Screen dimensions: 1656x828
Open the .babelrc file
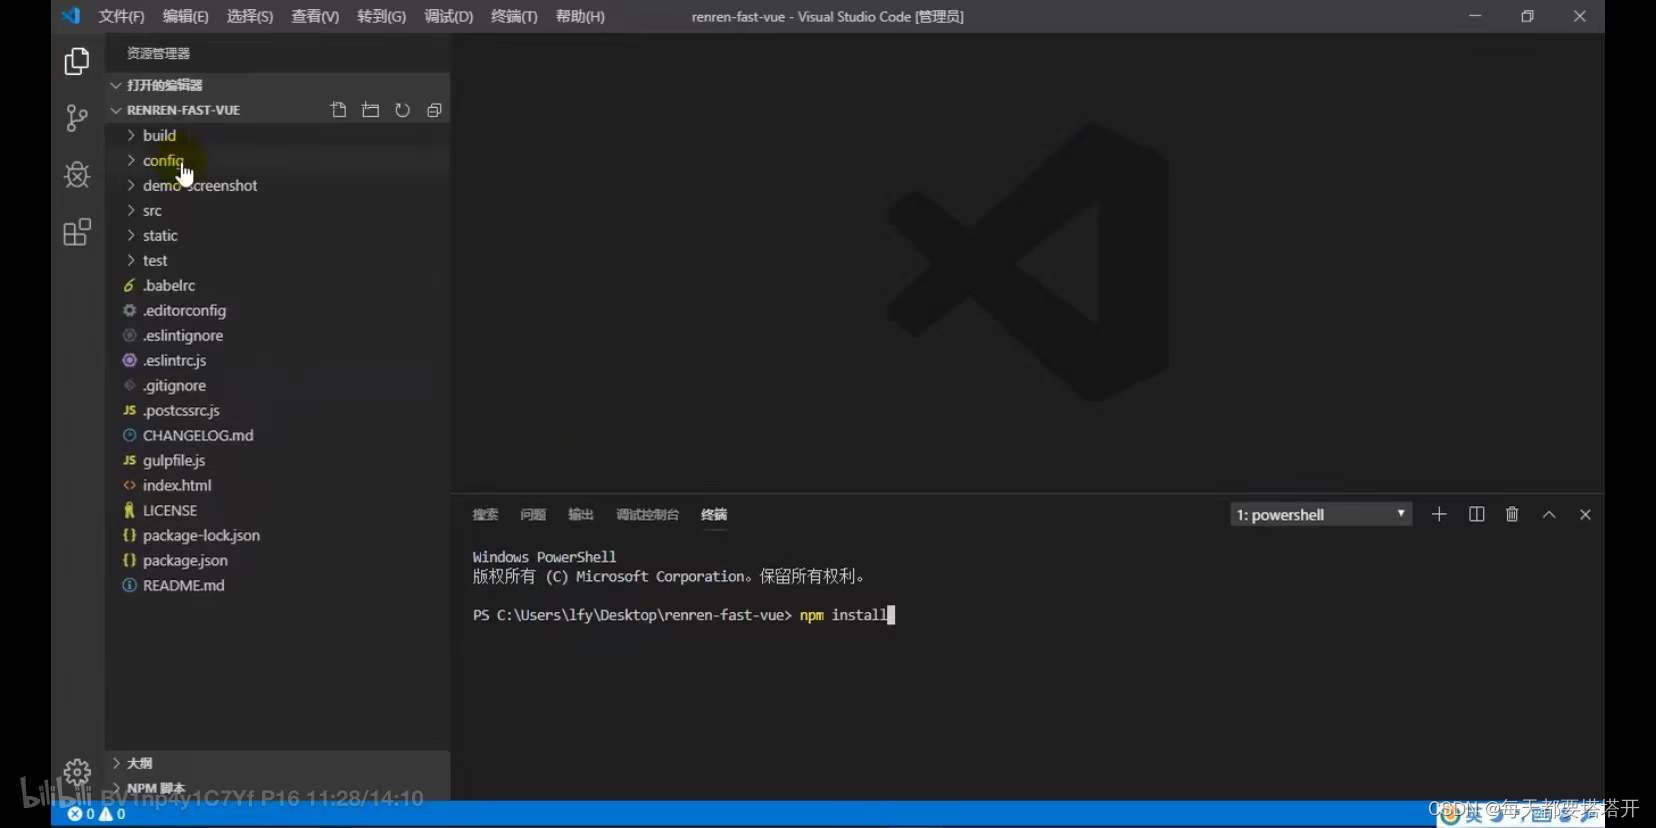click(x=278, y=285)
